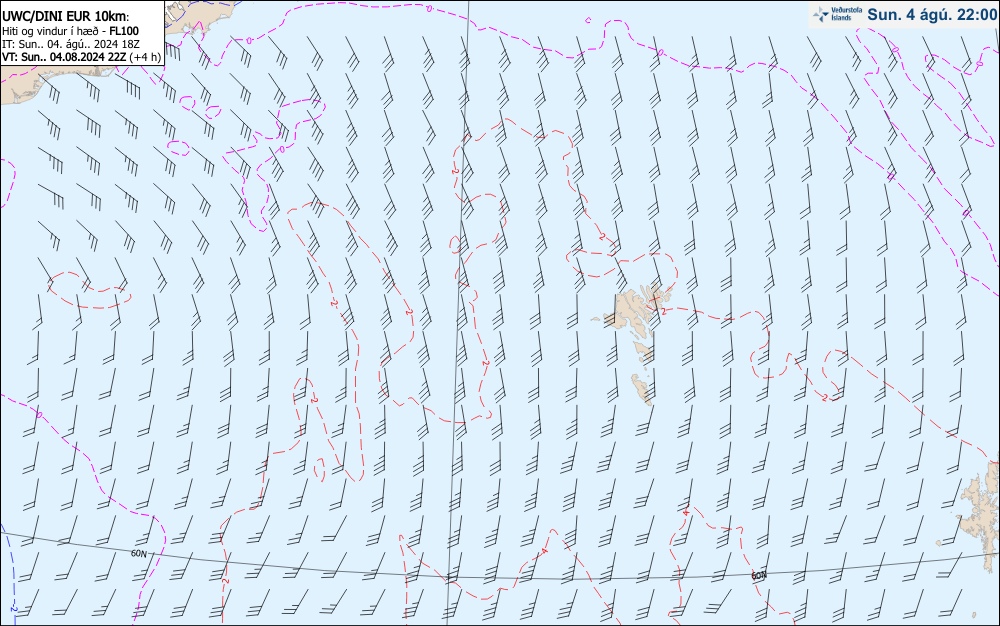Click the 'Sun. 4 ágú. 22:00' timestamp

(932, 14)
